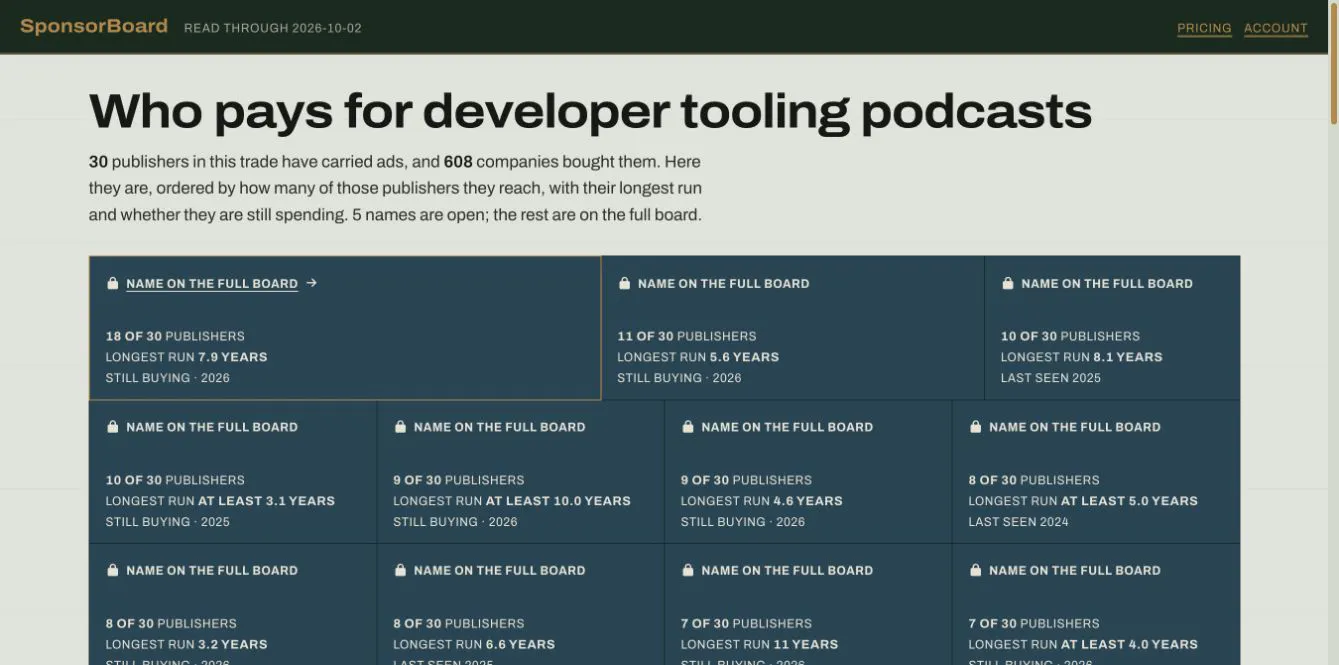Click the lock icon on the 10.0 years card

click(400, 427)
